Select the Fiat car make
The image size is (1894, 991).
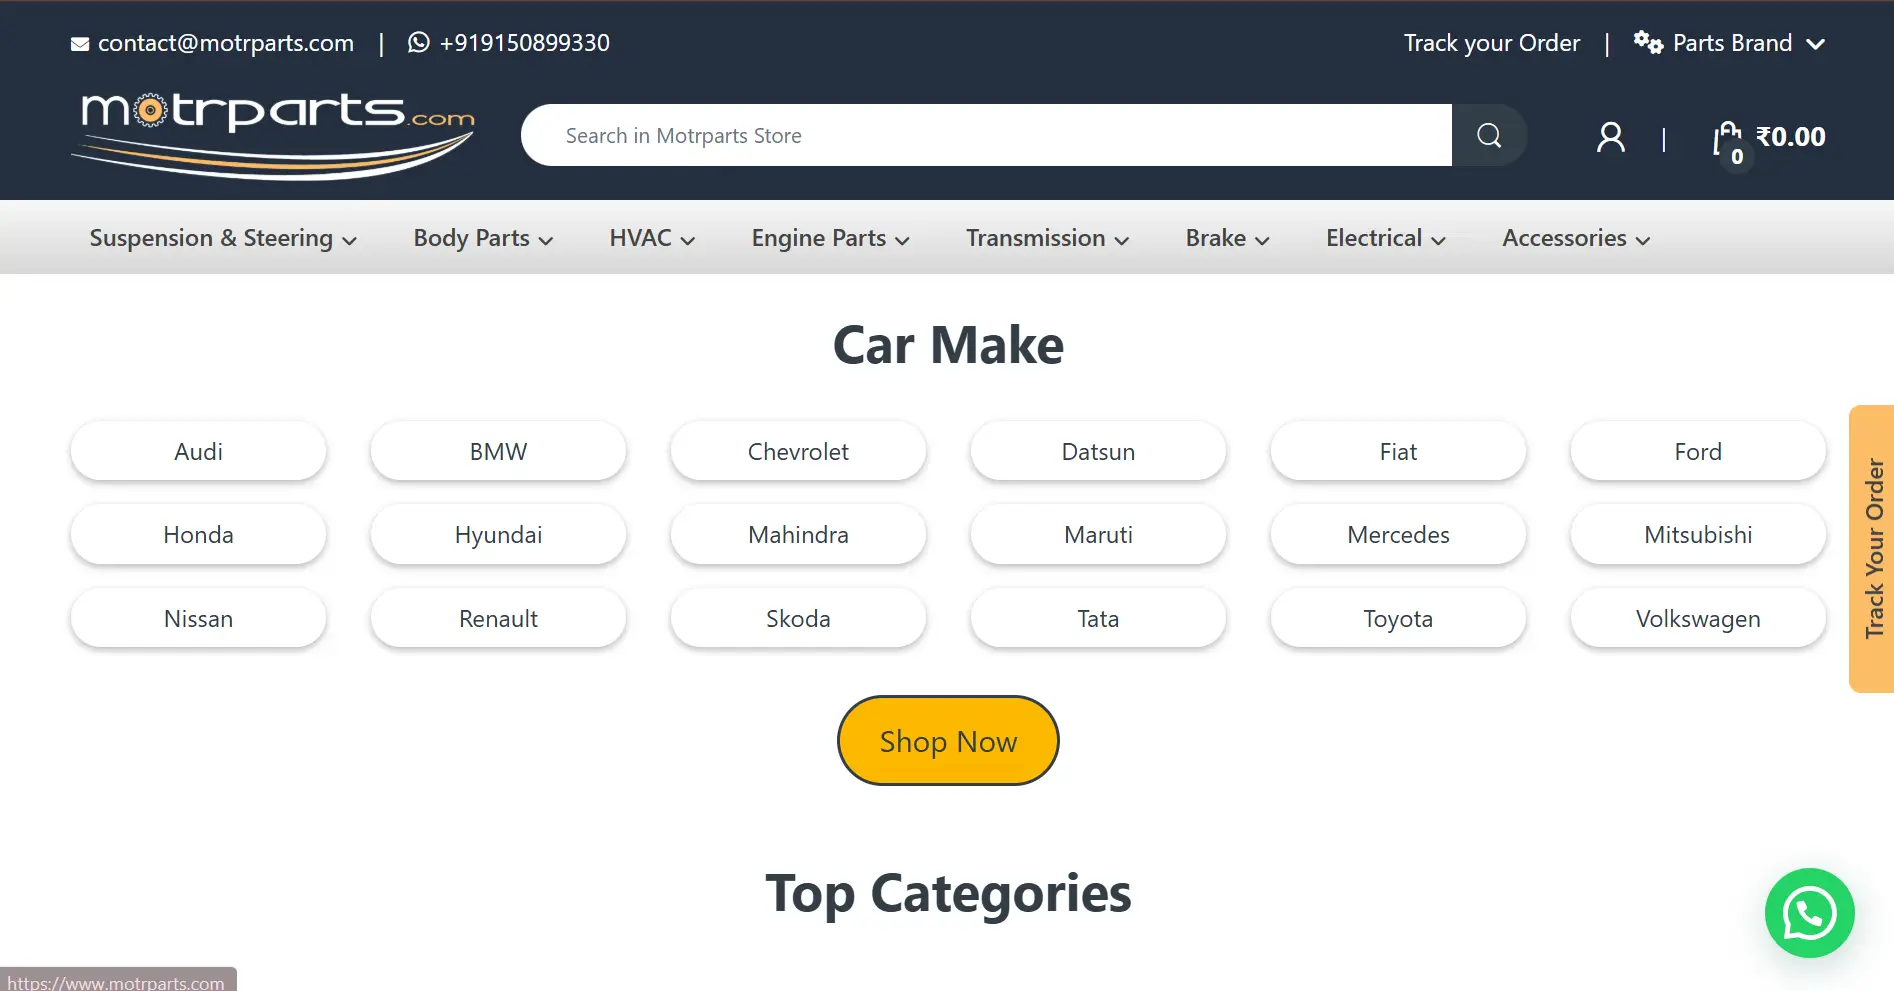1398,451
